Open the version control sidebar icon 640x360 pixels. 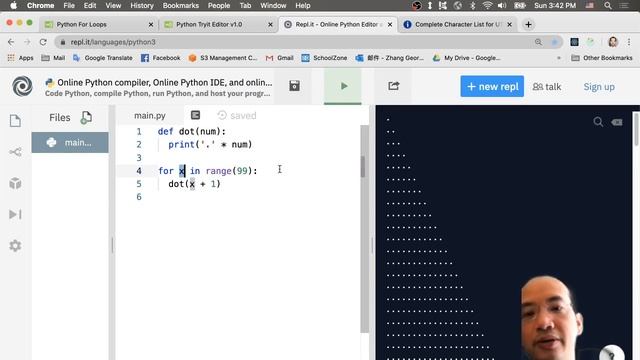15,152
